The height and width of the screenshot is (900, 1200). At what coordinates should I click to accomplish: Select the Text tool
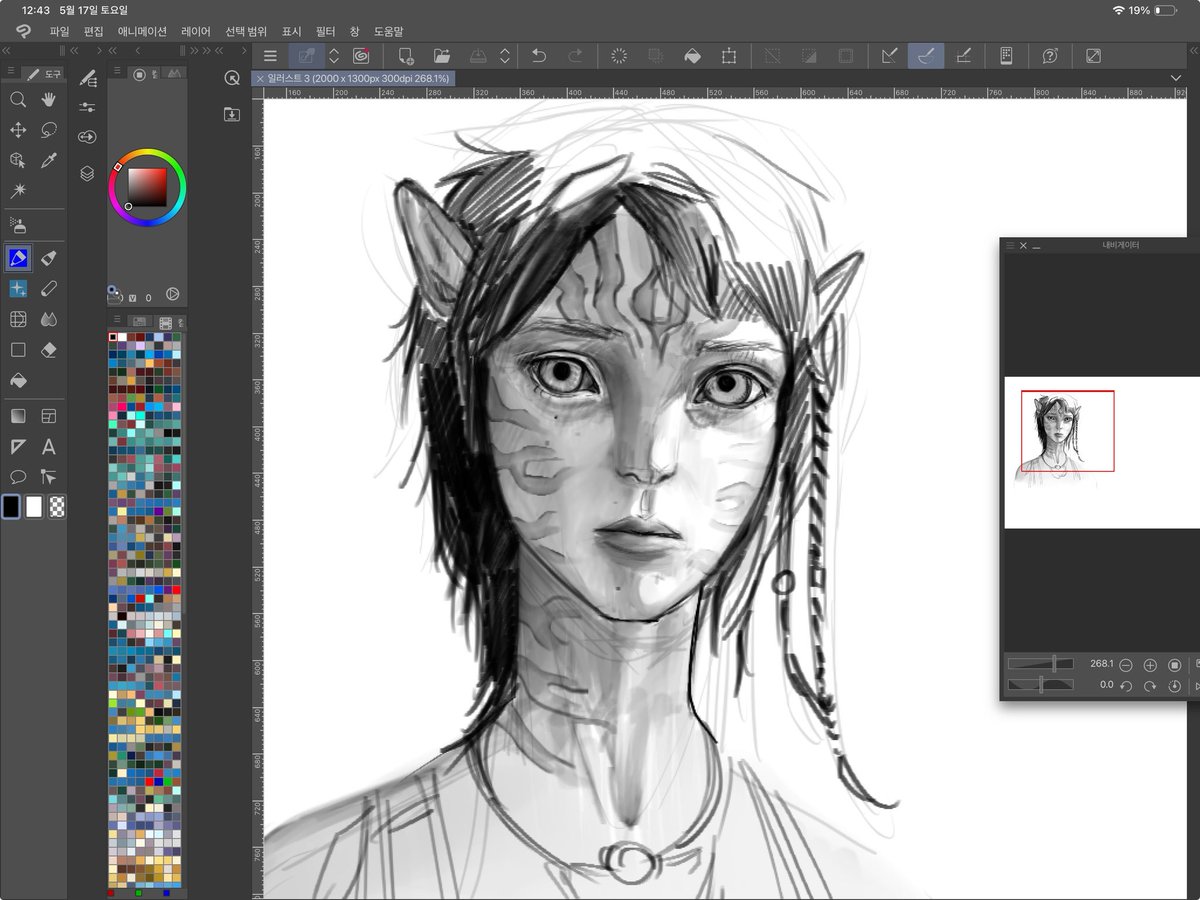tap(49, 446)
